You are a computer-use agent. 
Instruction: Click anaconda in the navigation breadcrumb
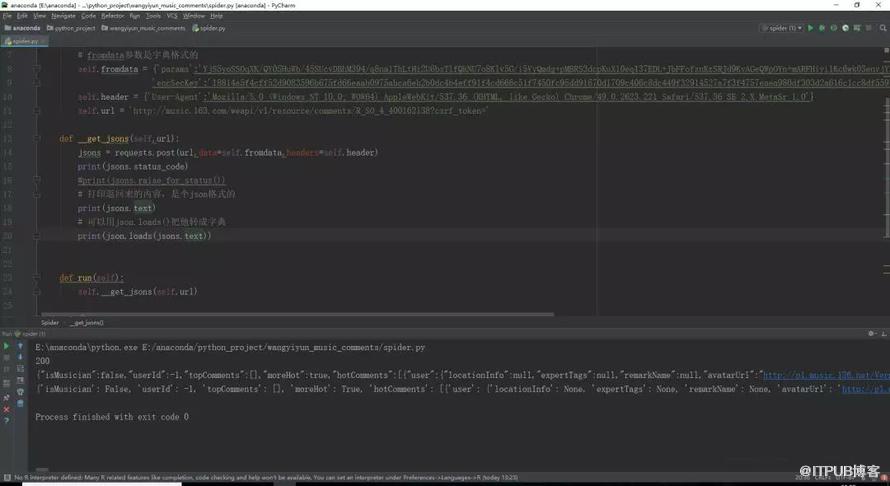(x=22, y=28)
